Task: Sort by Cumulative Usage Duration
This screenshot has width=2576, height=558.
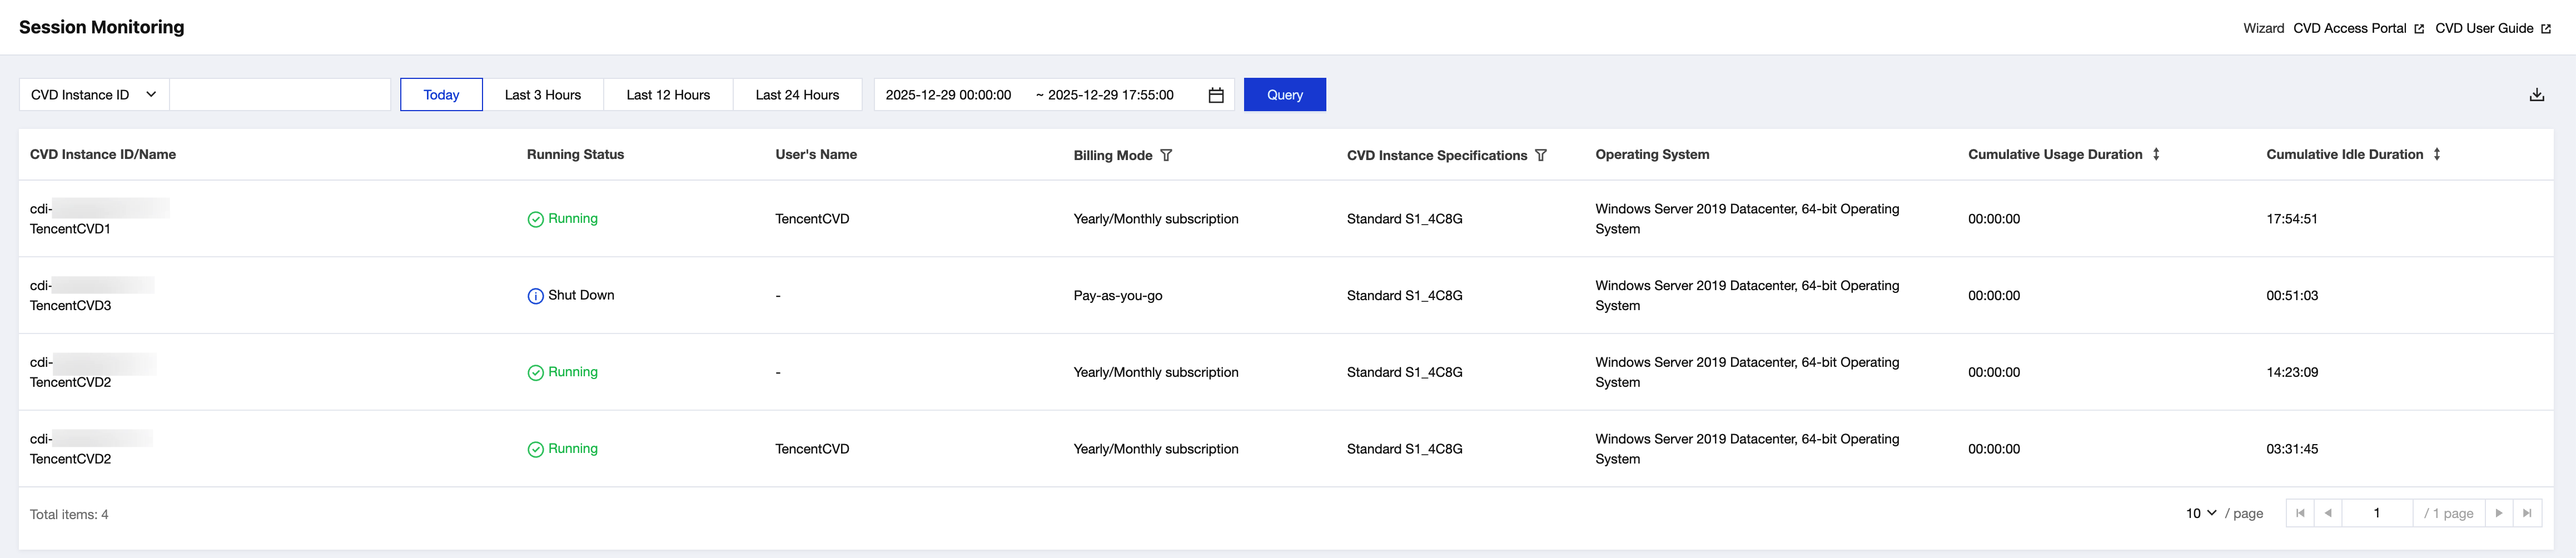Action: pyautogui.click(x=2156, y=154)
